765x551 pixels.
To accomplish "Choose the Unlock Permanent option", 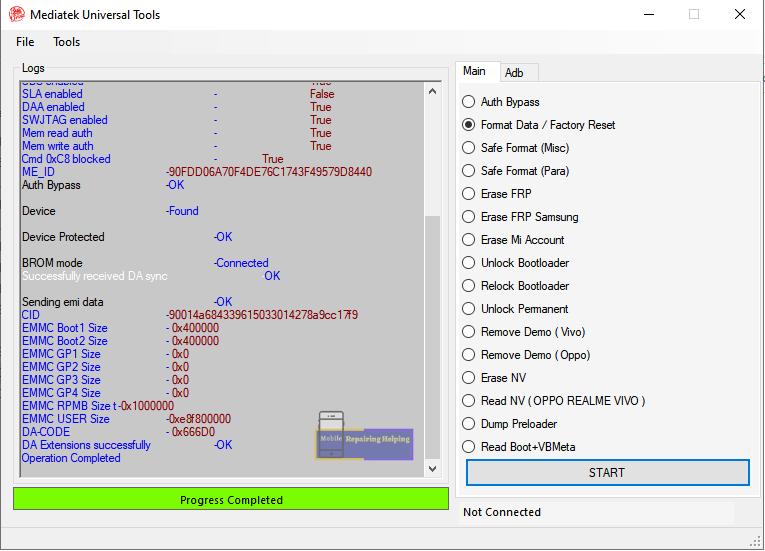I will (x=515, y=308).
